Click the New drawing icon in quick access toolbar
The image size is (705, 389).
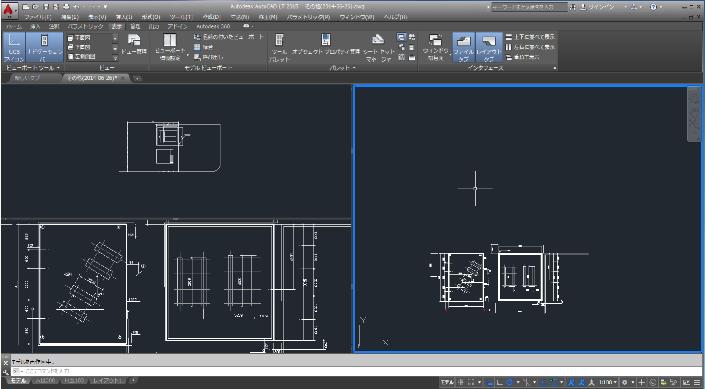point(26,7)
